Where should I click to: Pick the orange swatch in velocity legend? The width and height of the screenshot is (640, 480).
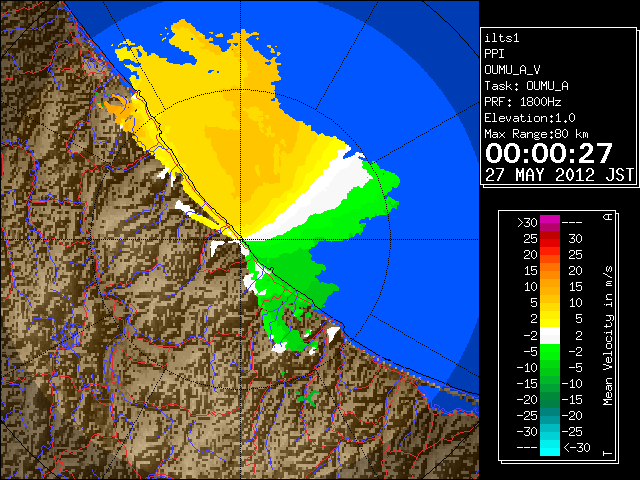[x=550, y=275]
